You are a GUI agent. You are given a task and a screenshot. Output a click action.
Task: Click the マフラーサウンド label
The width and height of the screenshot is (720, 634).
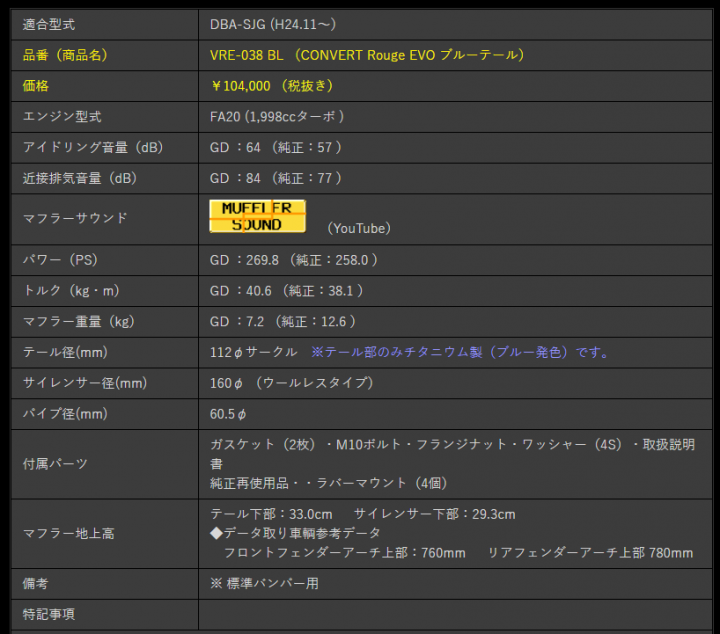(x=75, y=218)
